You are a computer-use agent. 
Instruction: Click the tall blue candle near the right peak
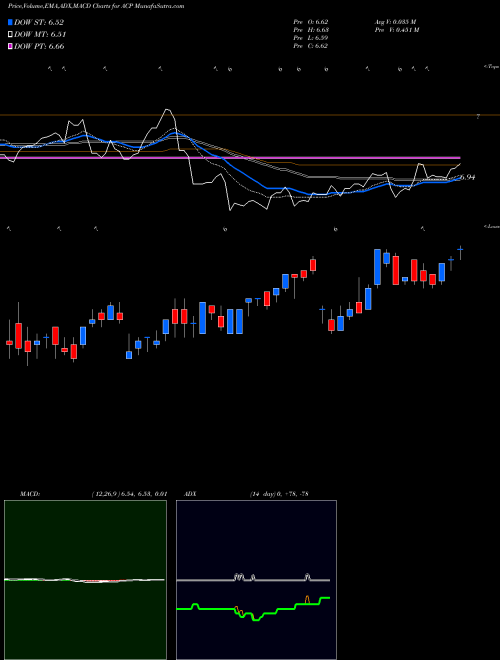(x=378, y=268)
